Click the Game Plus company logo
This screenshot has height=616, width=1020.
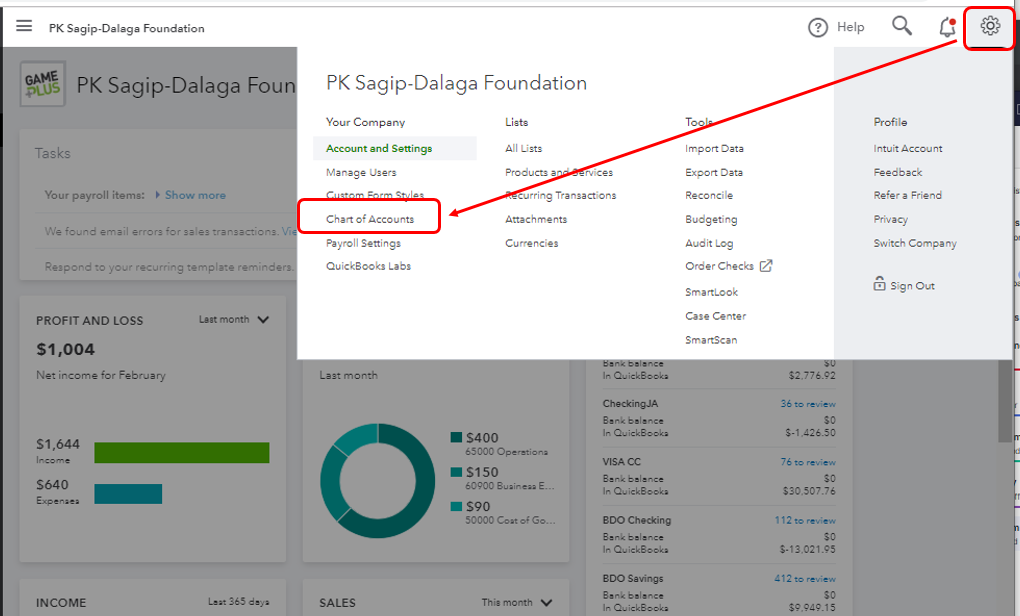click(43, 84)
